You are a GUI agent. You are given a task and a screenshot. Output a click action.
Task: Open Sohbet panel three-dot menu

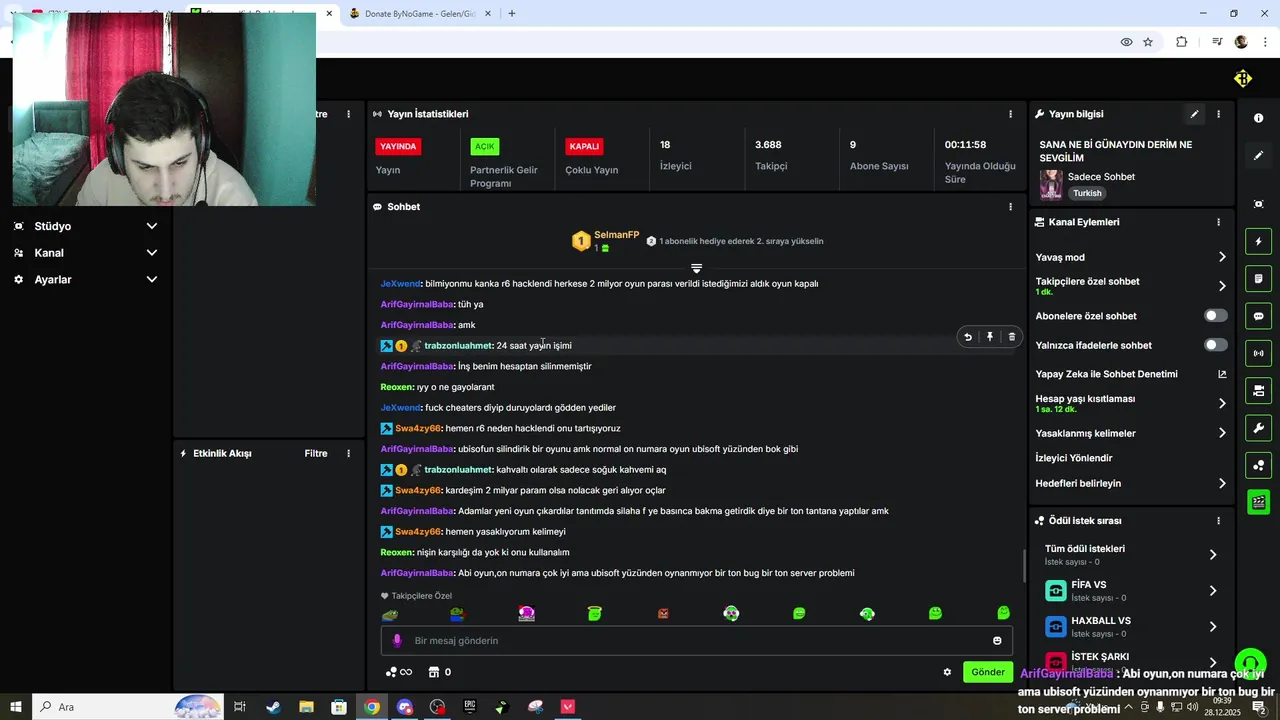point(1010,207)
